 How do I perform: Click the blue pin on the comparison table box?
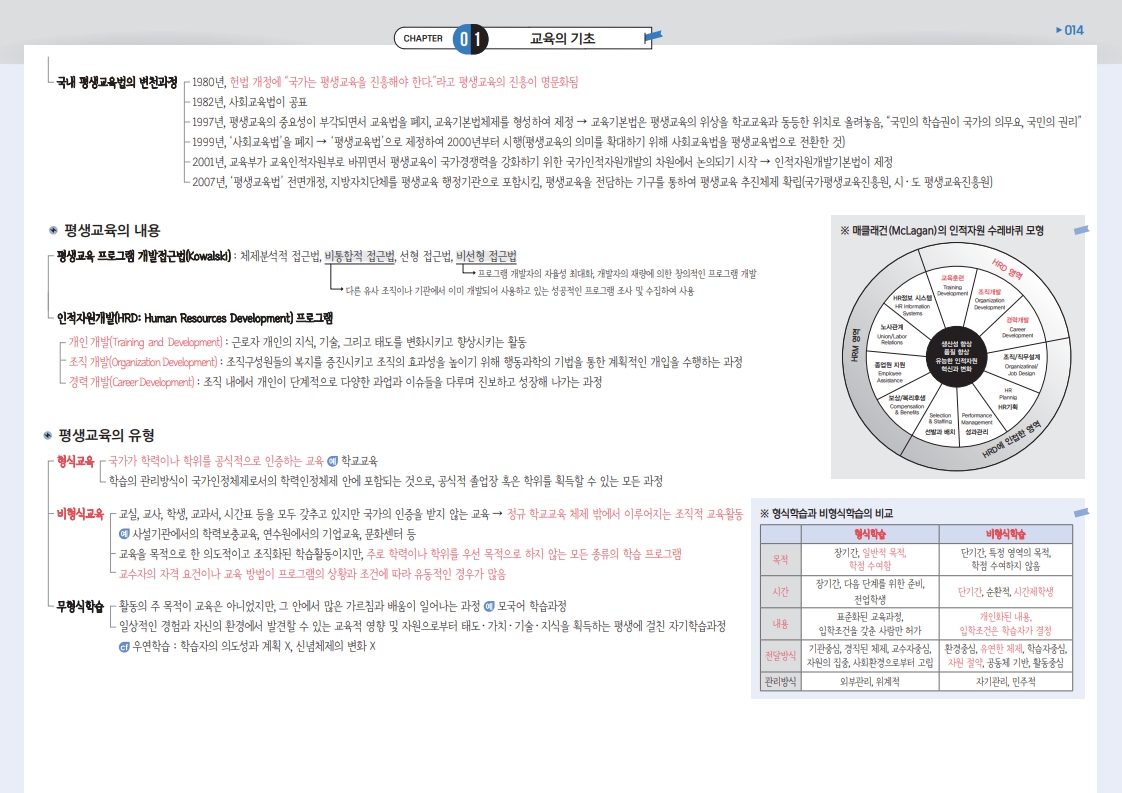[x=1082, y=512]
